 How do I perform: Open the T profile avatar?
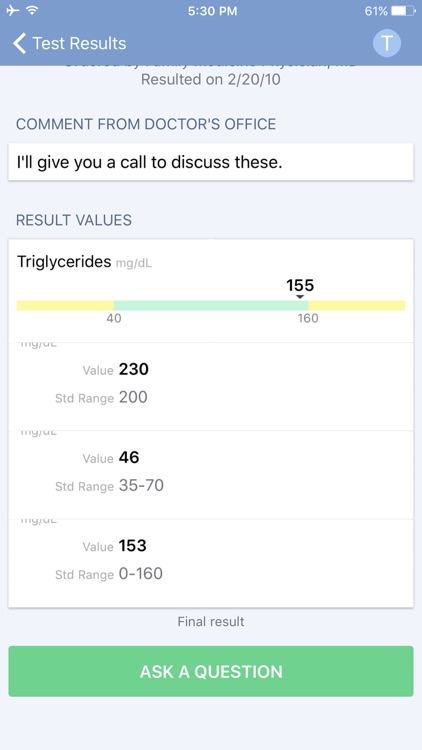click(387, 43)
